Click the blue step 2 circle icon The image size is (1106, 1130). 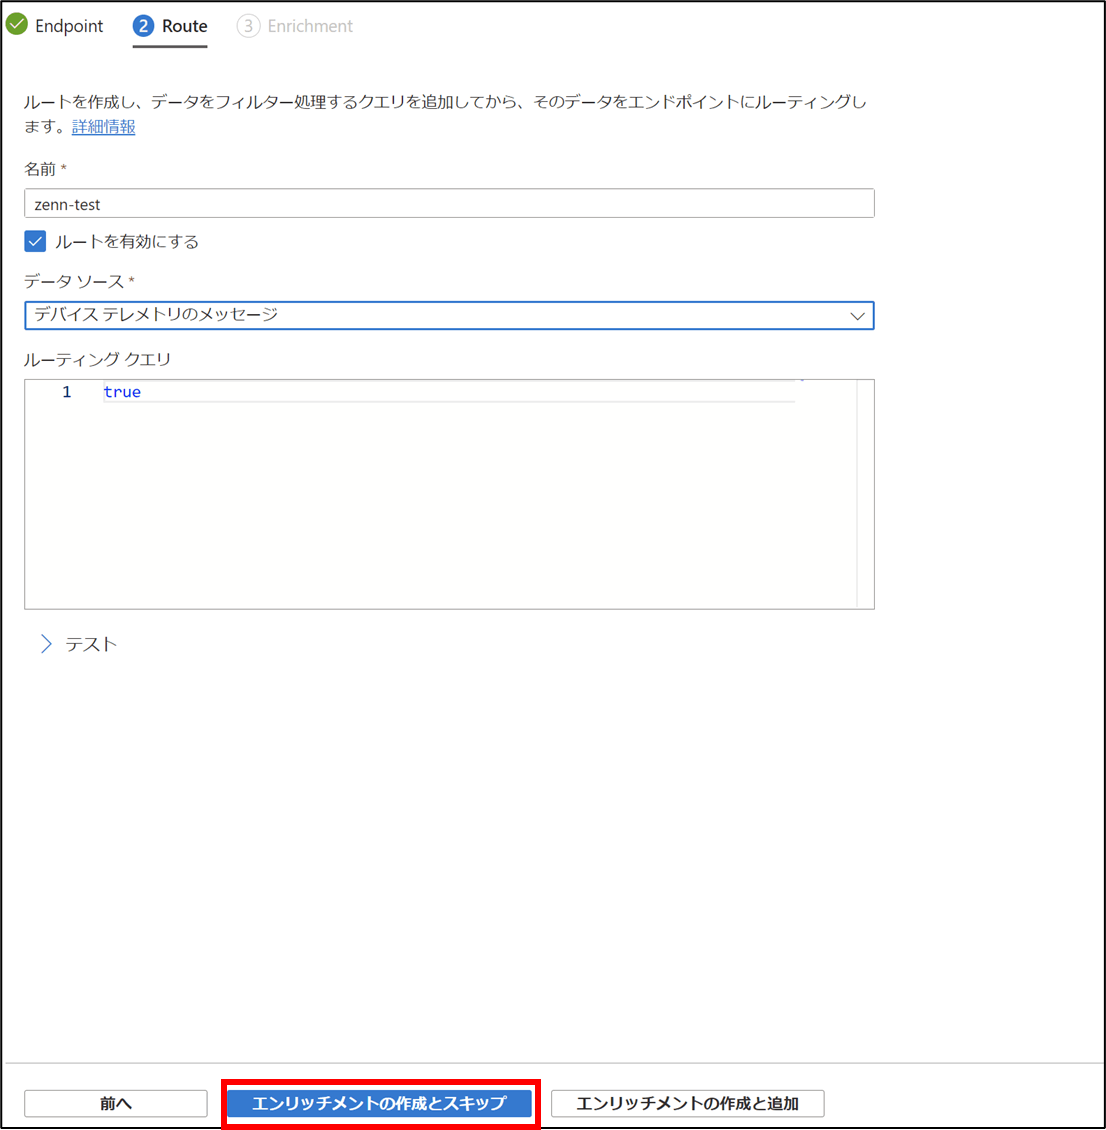click(x=143, y=26)
